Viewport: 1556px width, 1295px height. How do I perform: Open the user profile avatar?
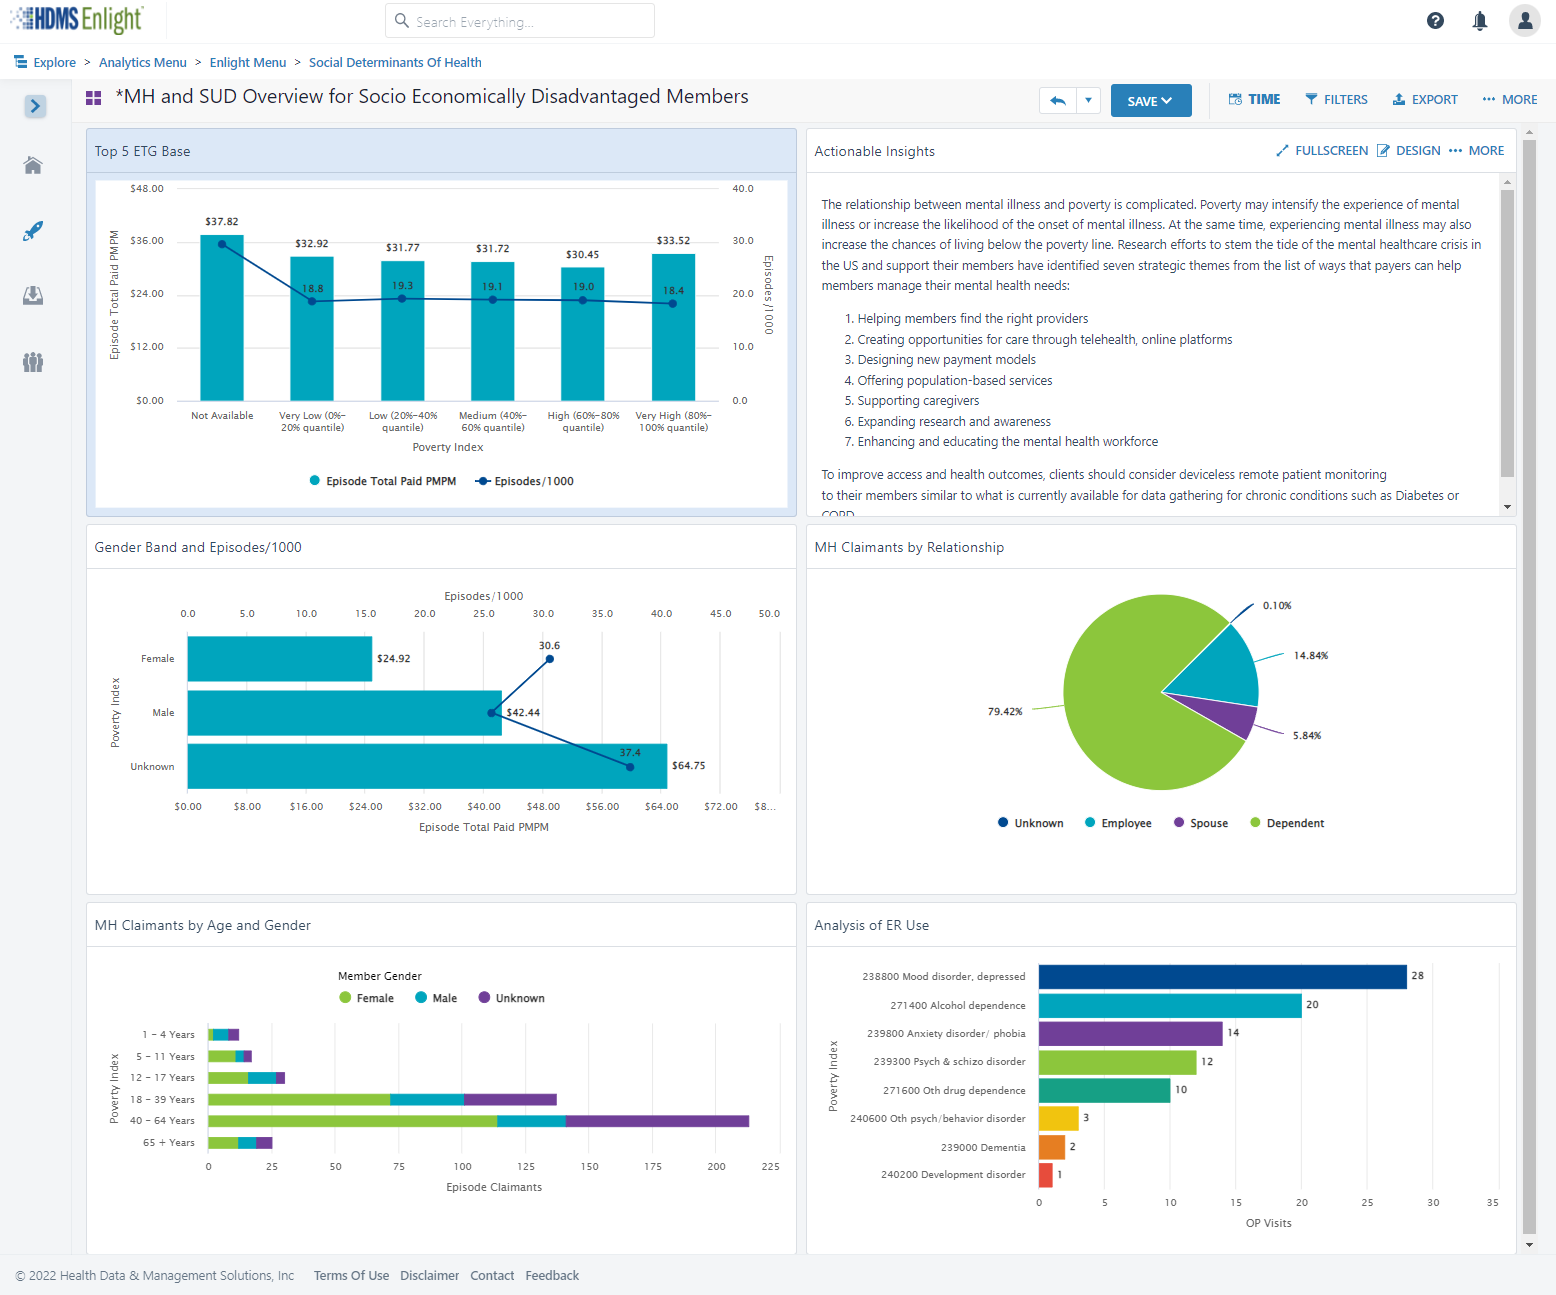click(x=1524, y=20)
